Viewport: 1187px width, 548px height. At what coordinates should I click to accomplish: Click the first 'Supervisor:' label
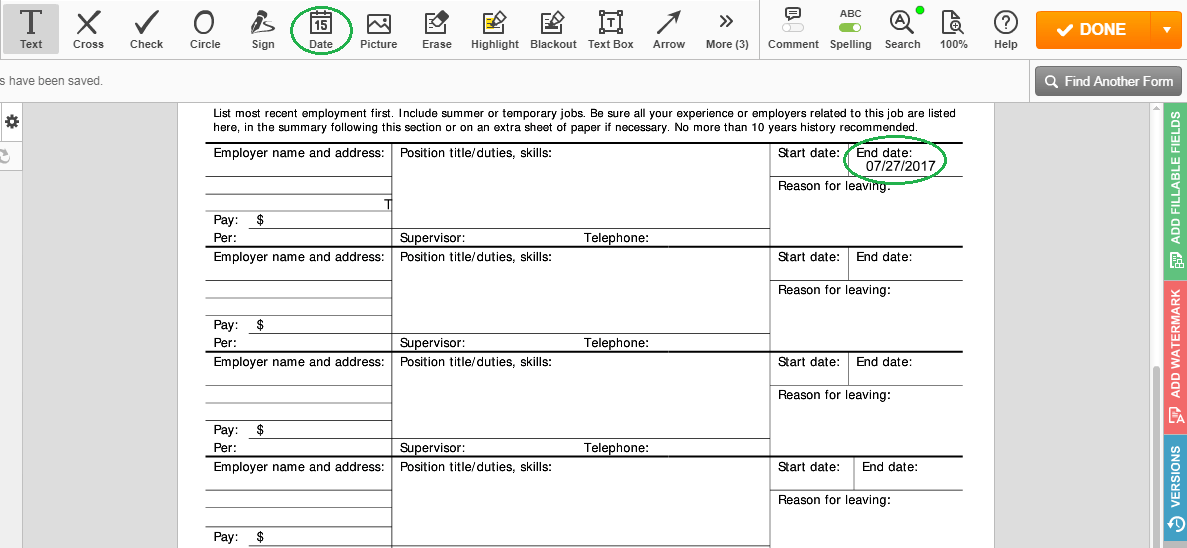tap(432, 238)
